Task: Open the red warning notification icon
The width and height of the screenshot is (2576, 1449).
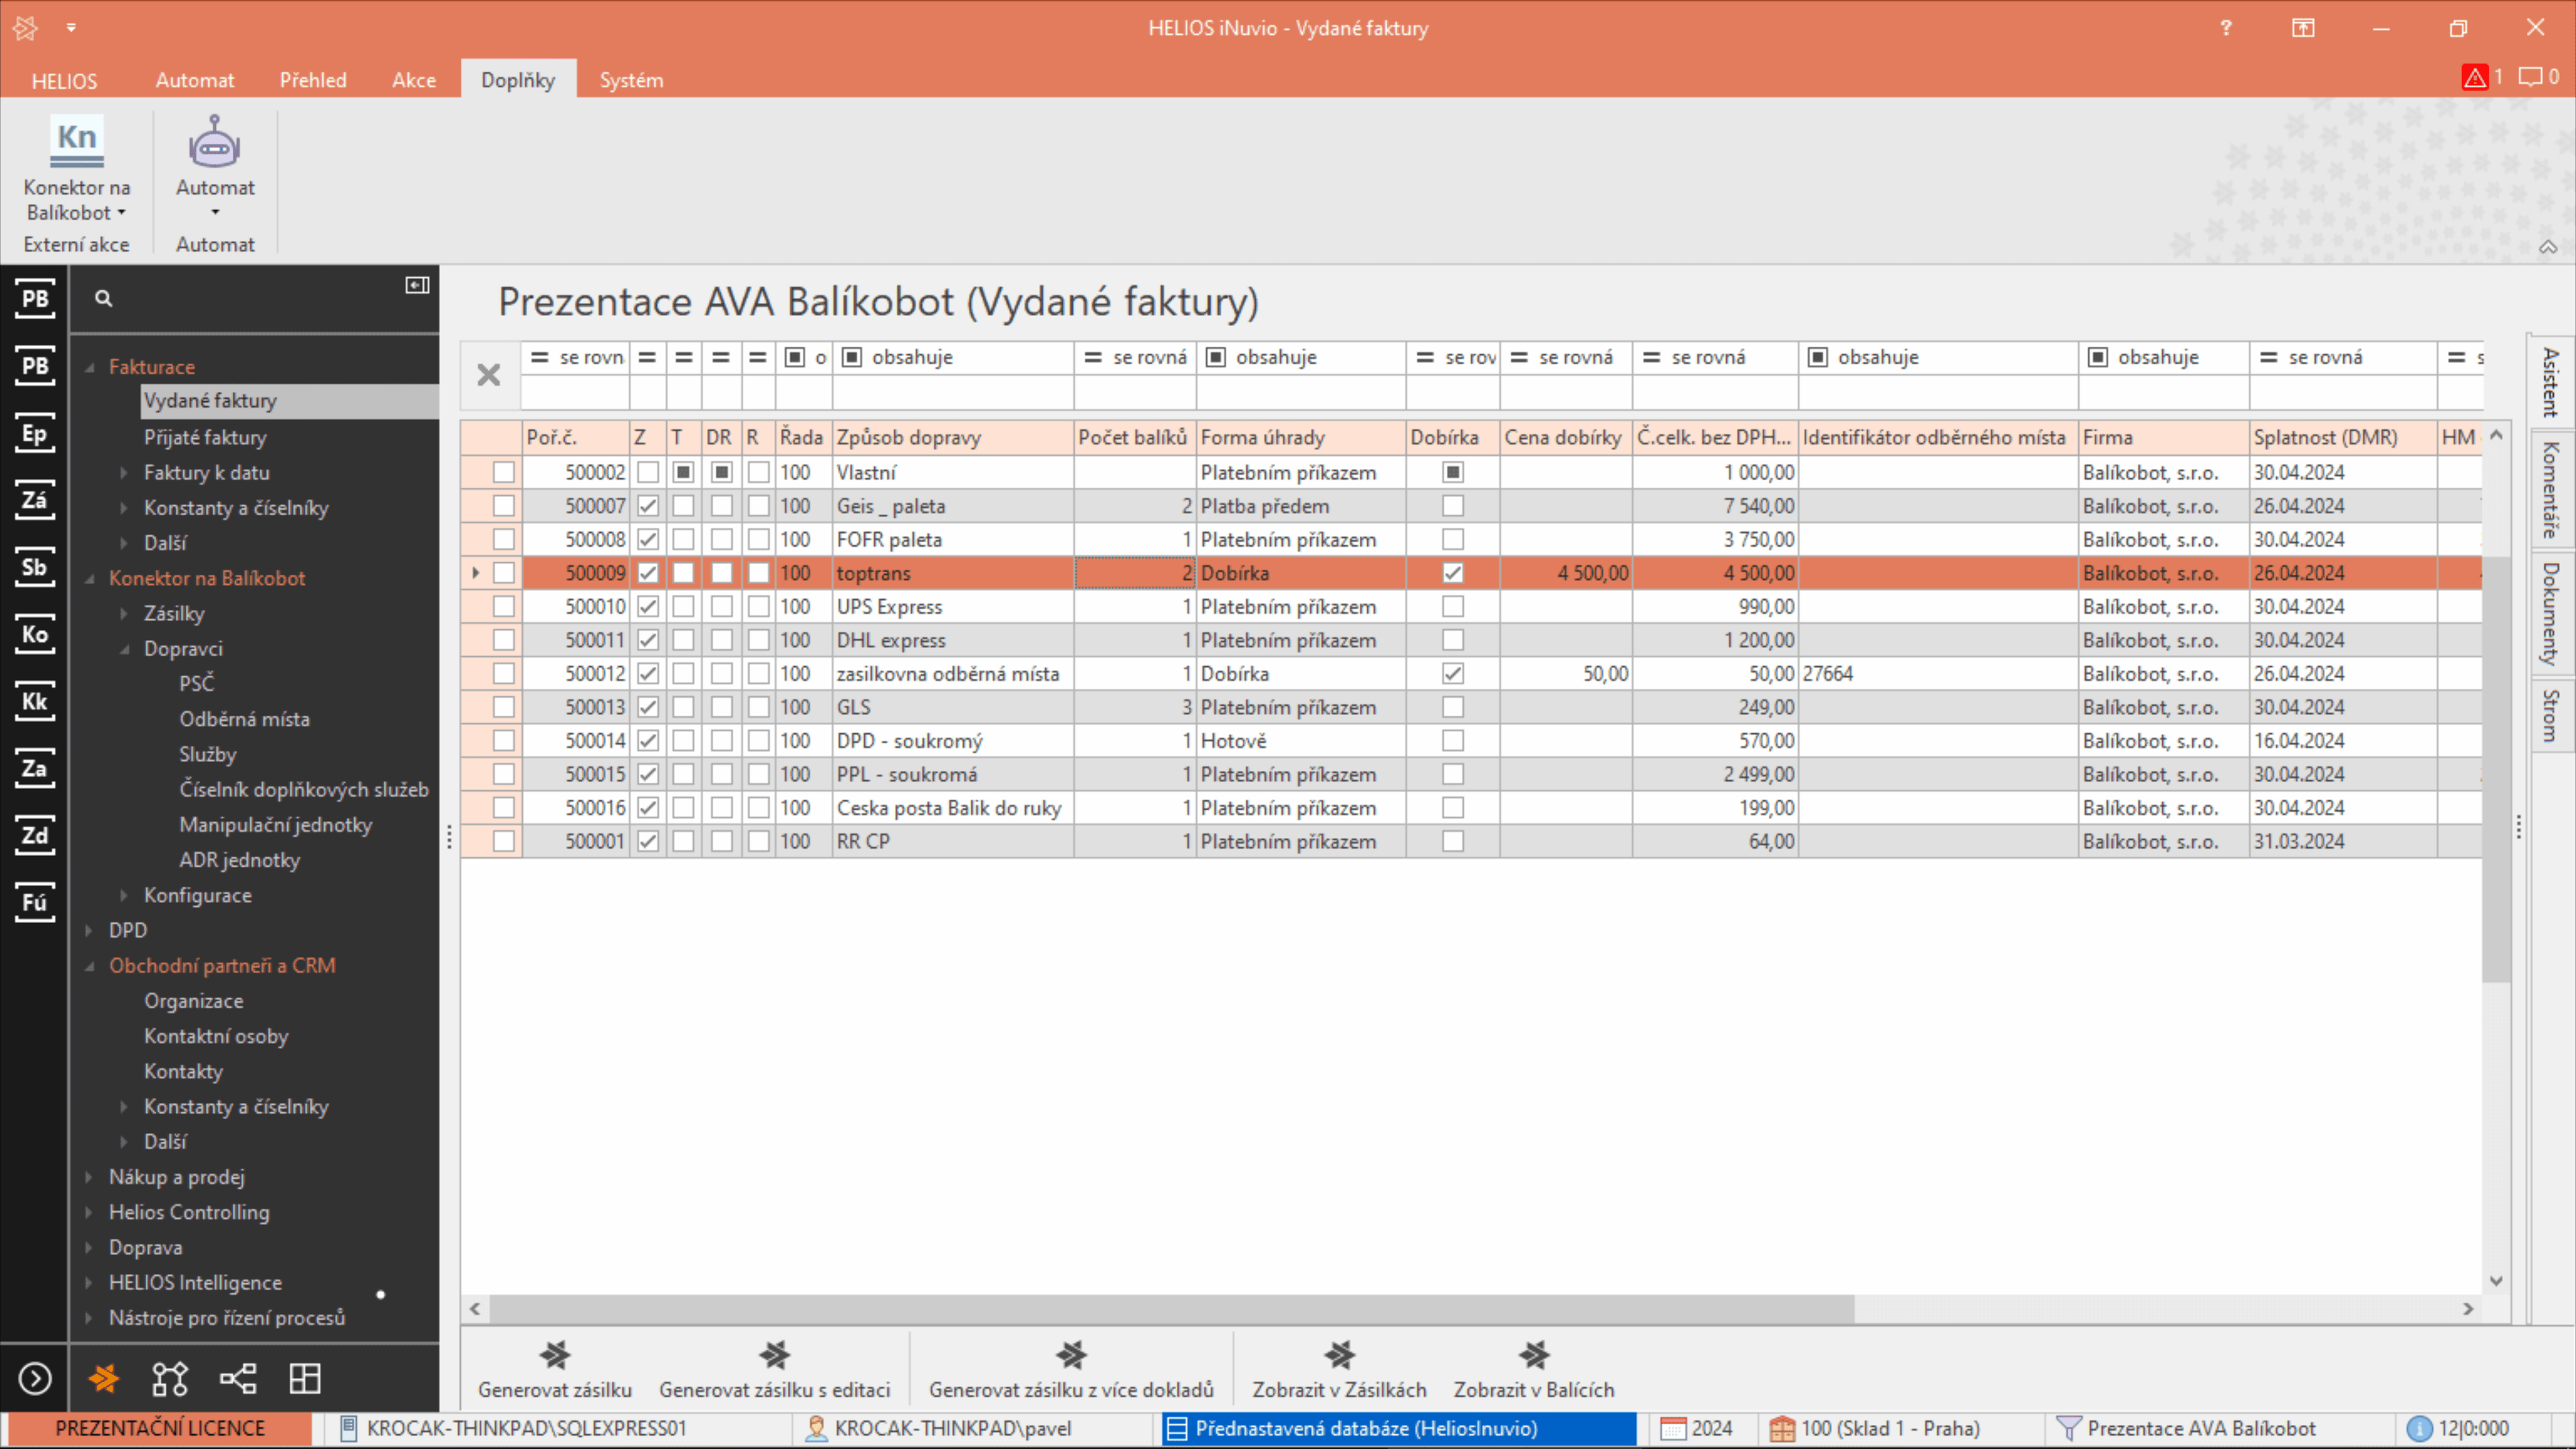Action: (2475, 77)
